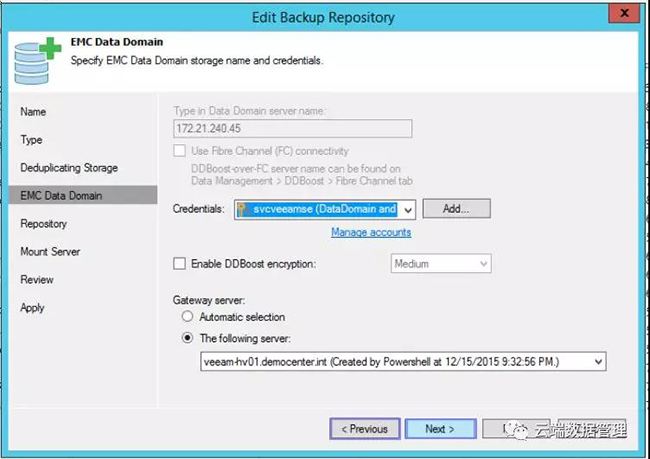Go to the Type wizard step
This screenshot has height=459, width=650.
(32, 140)
